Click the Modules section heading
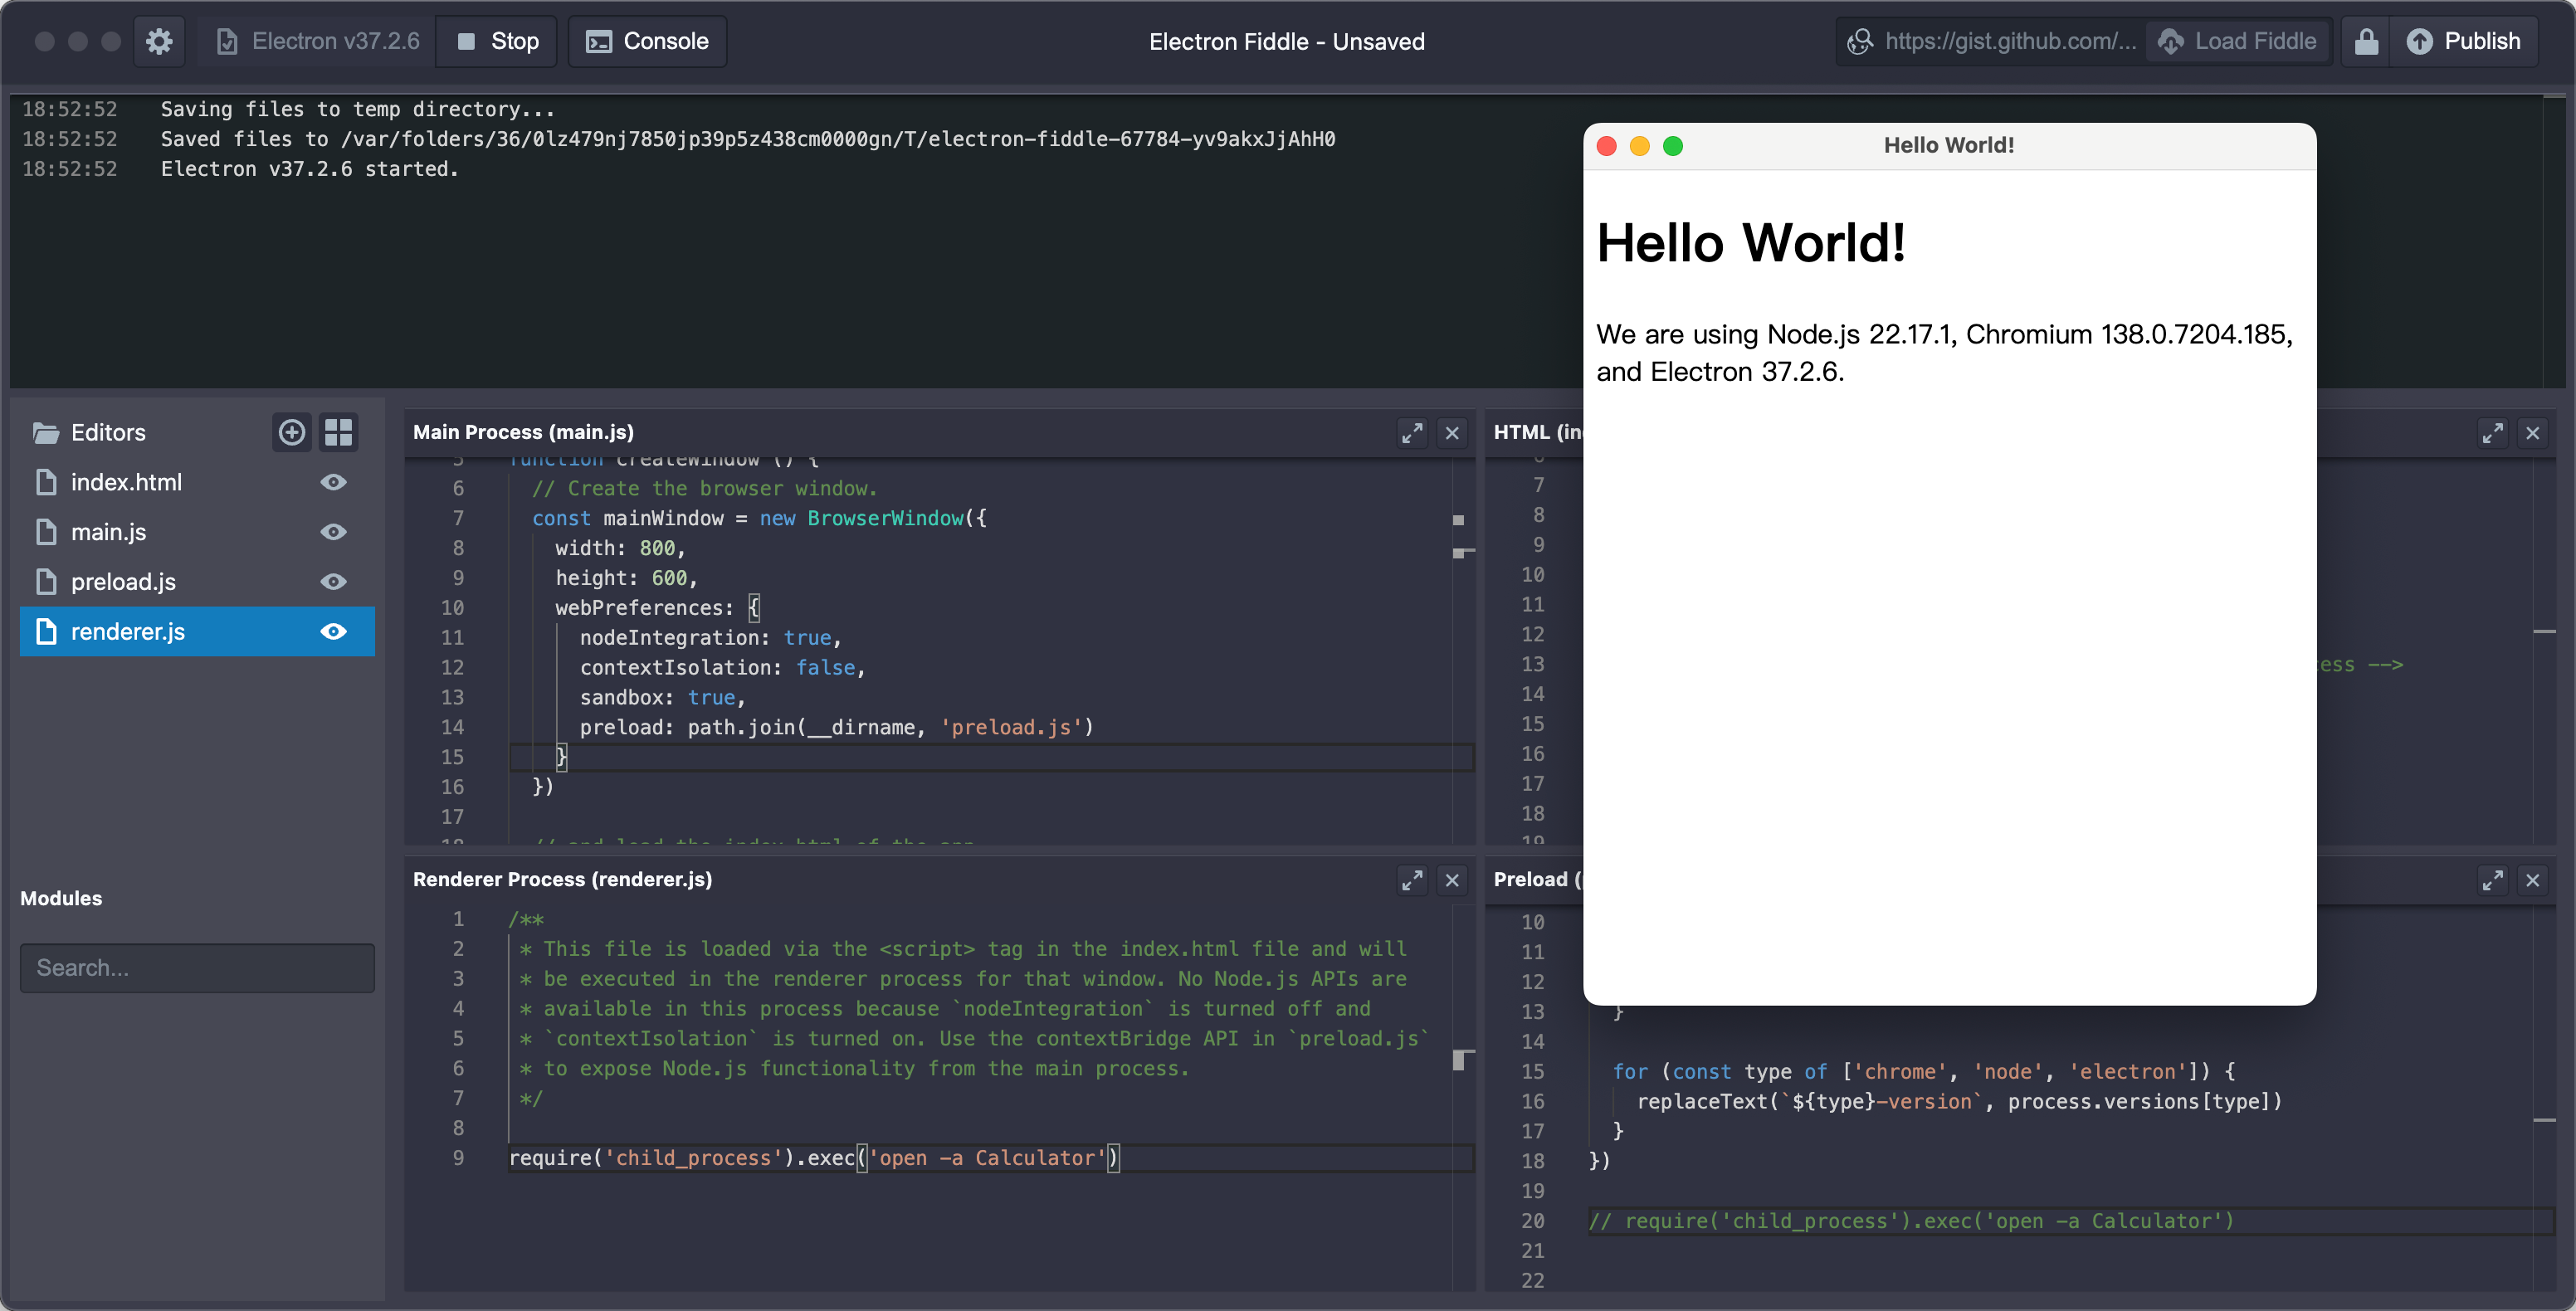2576x1311 pixels. click(61, 898)
